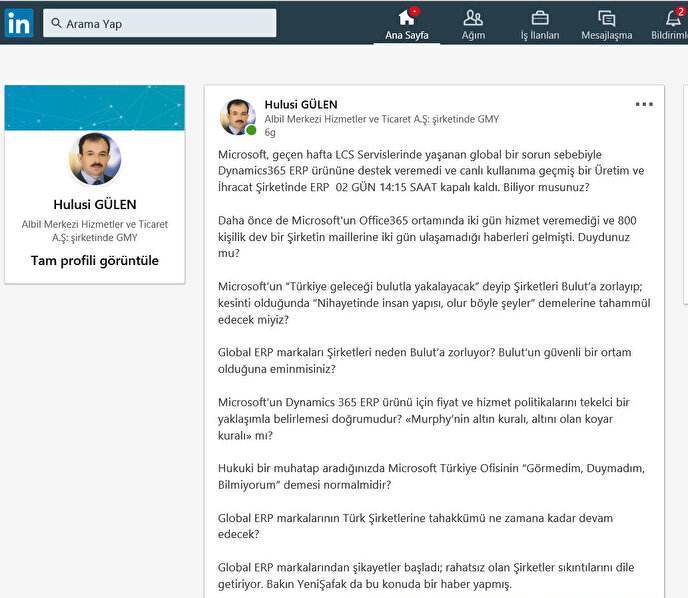Click paragraph starting 'Microsoft, geçen hafta LCS'
The height and width of the screenshot is (598, 688).
(x=431, y=171)
